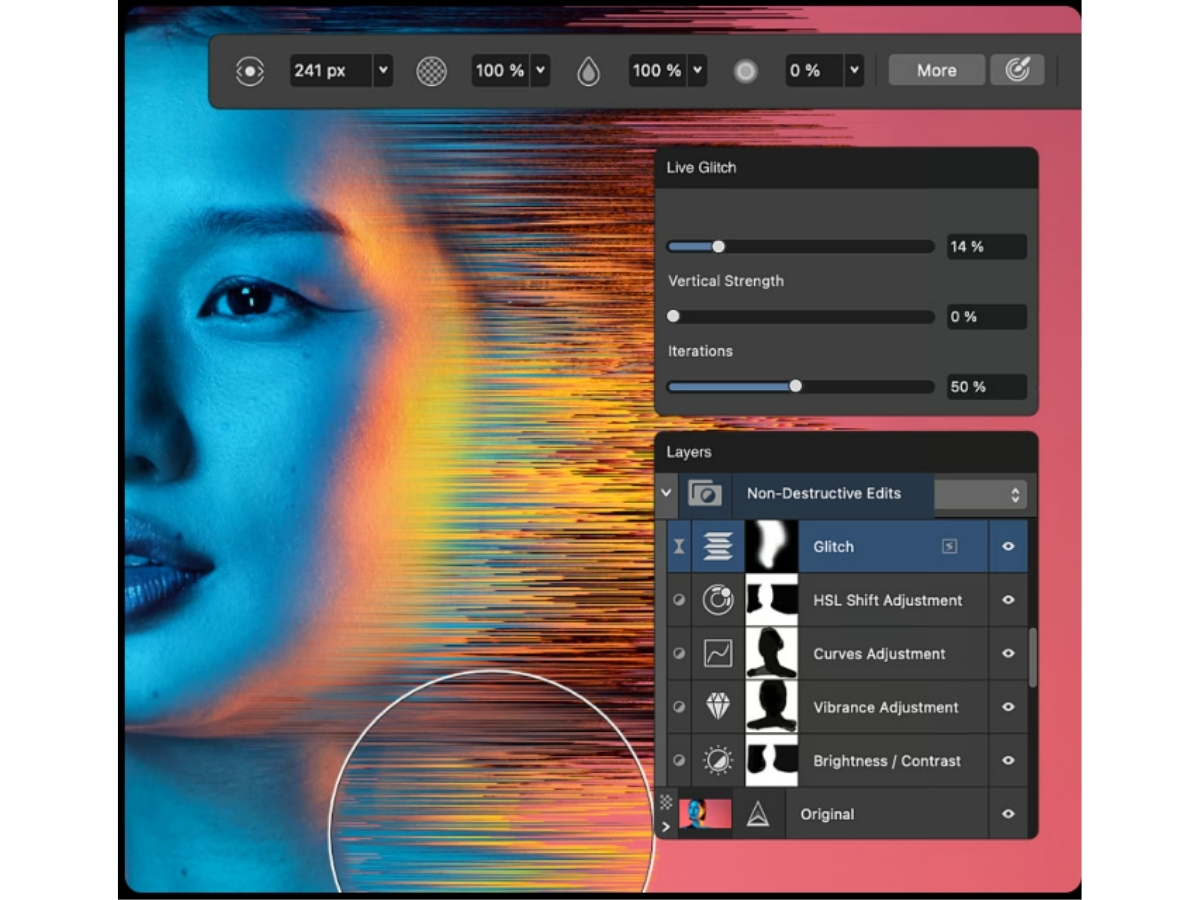Click the Glitch filter layer icon

coord(718,546)
